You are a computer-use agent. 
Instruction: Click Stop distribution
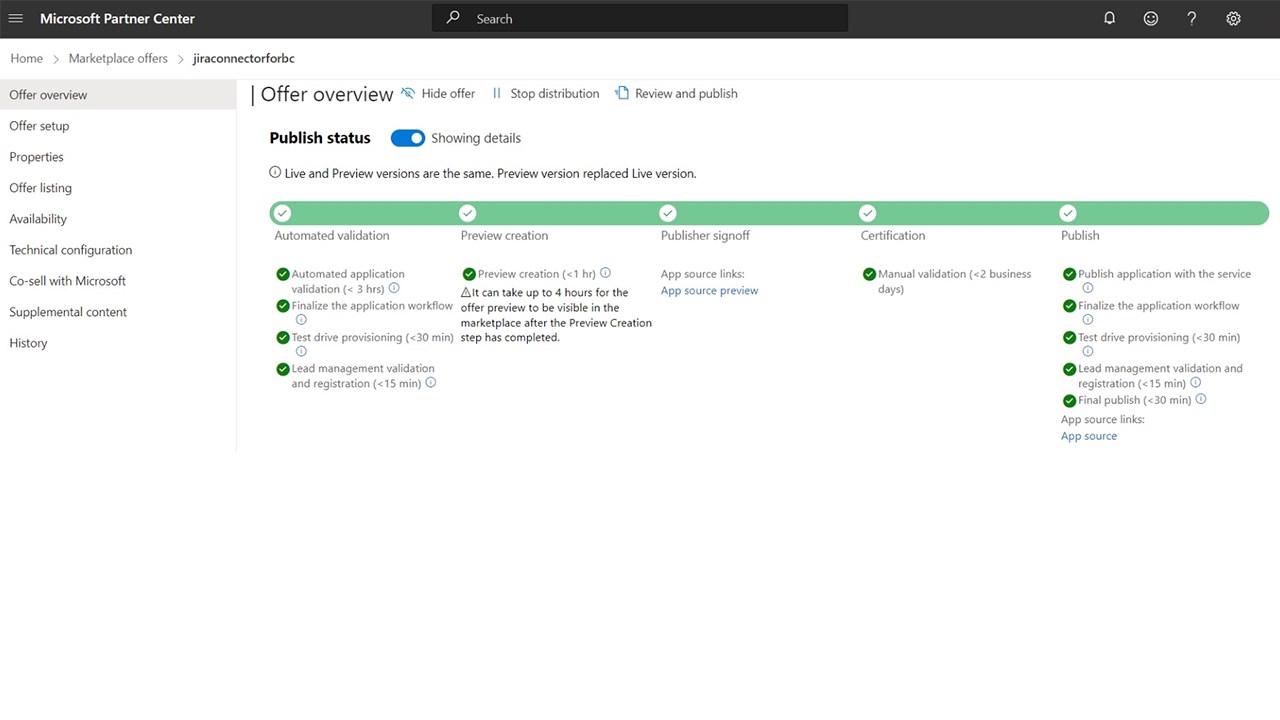(545, 93)
